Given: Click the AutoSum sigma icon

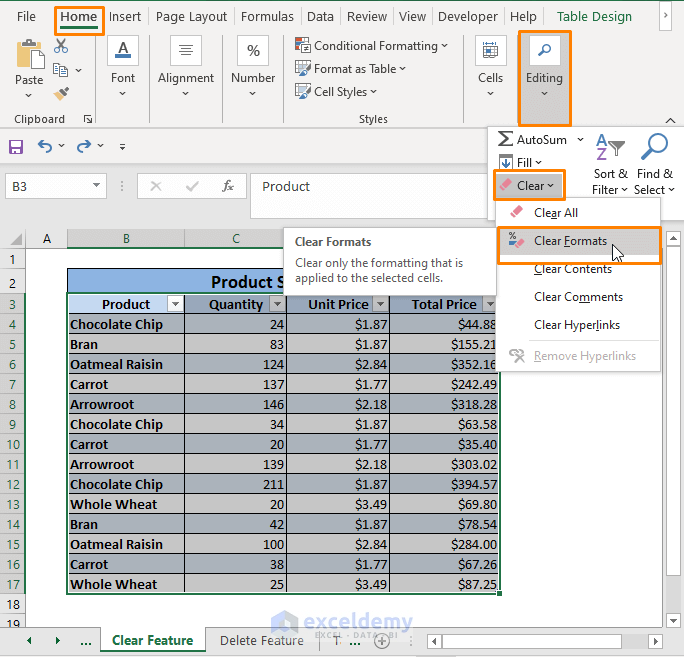Looking at the screenshot, I should click(505, 139).
